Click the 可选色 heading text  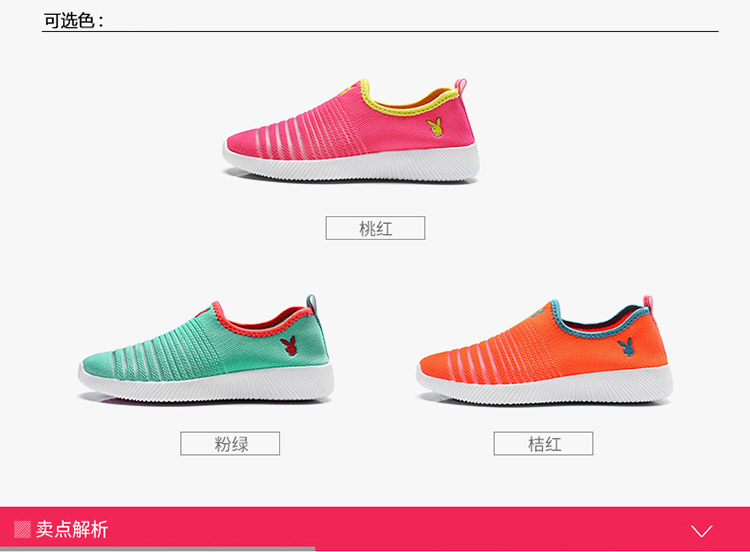pos(73,21)
